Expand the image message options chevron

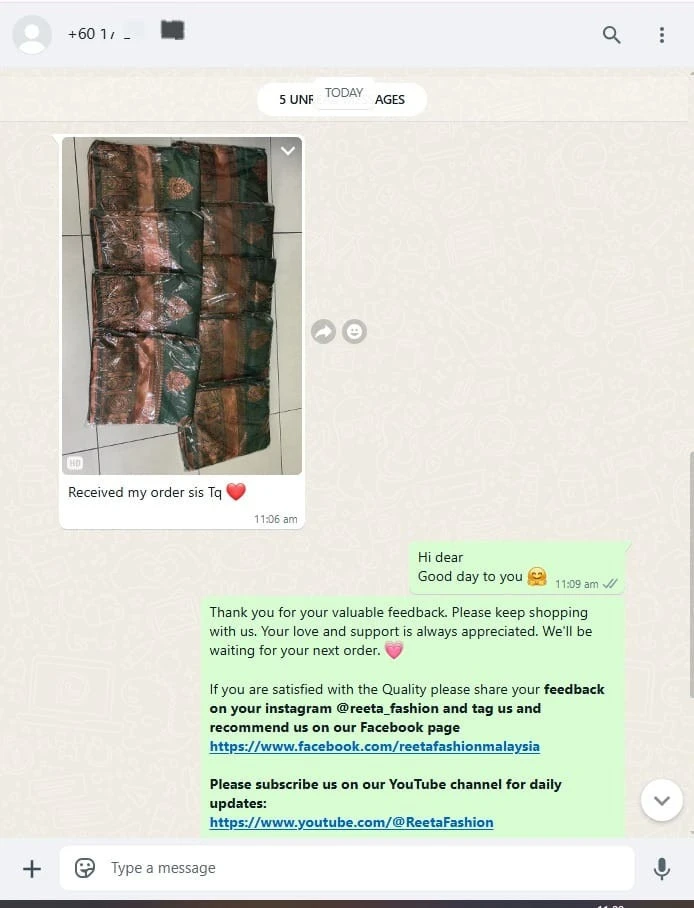[x=288, y=151]
